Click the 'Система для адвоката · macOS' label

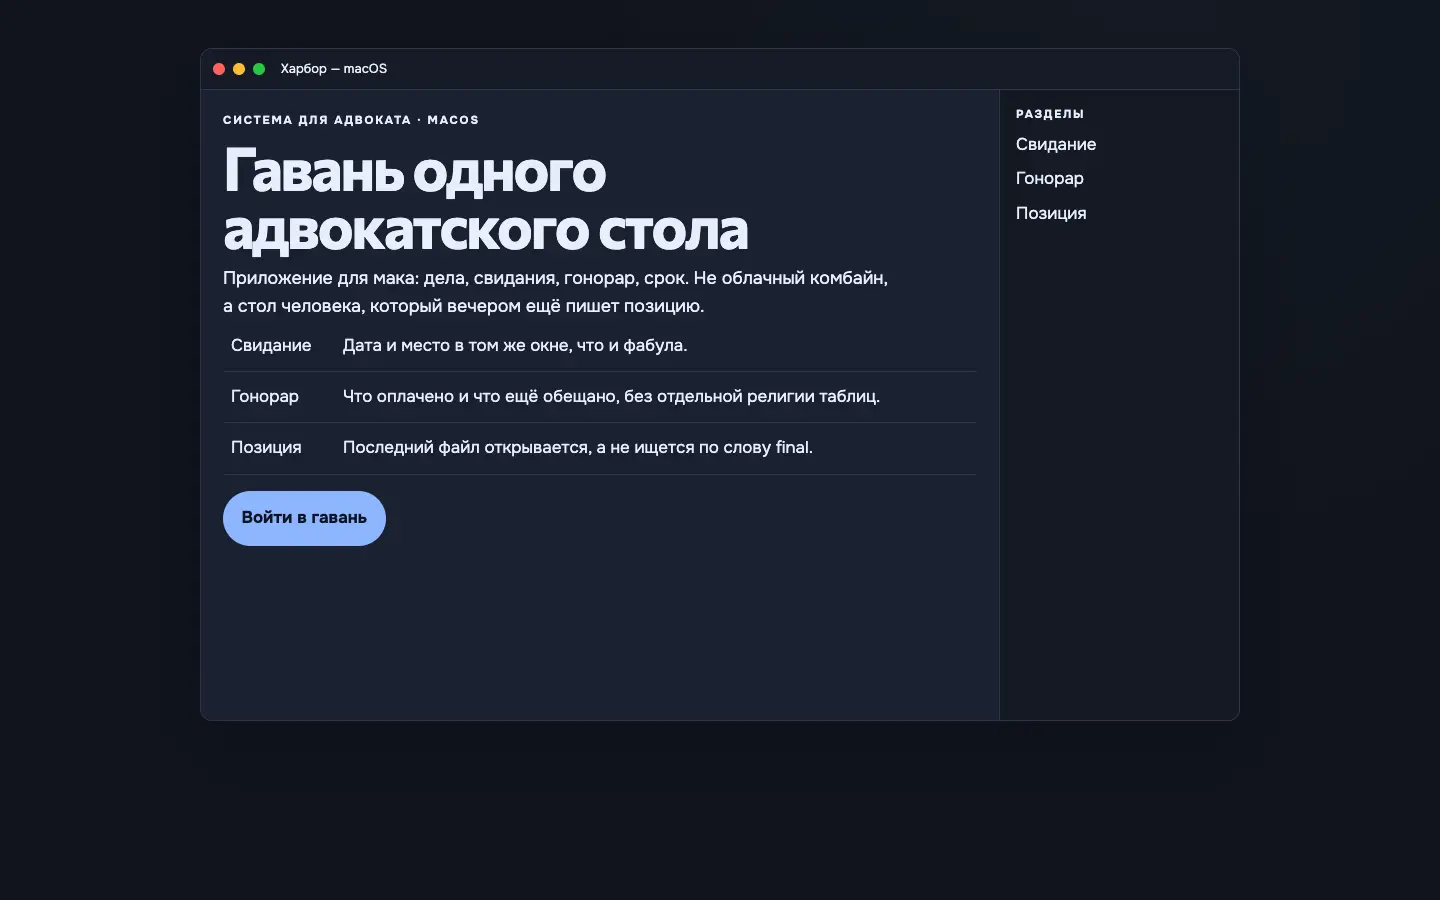(351, 120)
